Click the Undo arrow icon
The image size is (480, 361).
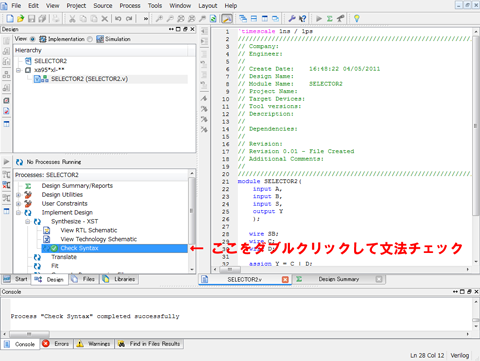pos(118,19)
